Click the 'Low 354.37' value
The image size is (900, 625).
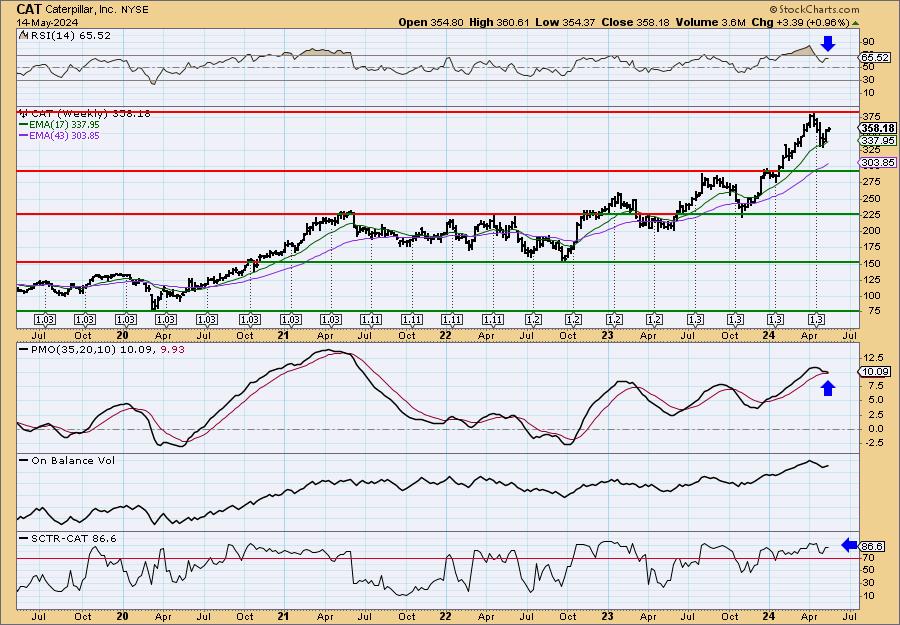coord(565,22)
